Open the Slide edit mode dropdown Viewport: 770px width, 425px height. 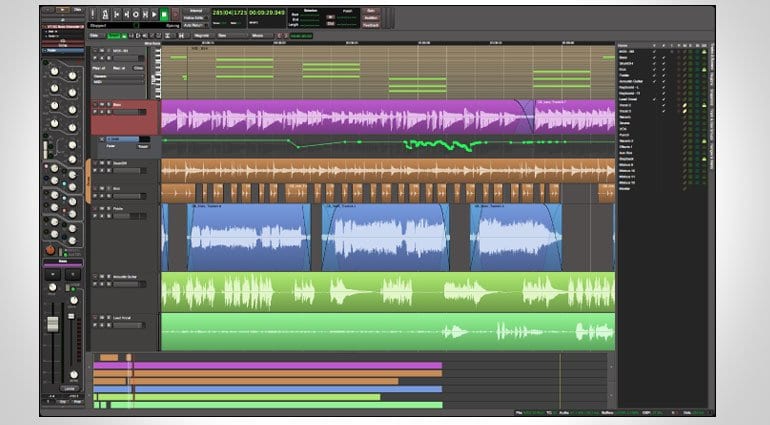point(96,35)
